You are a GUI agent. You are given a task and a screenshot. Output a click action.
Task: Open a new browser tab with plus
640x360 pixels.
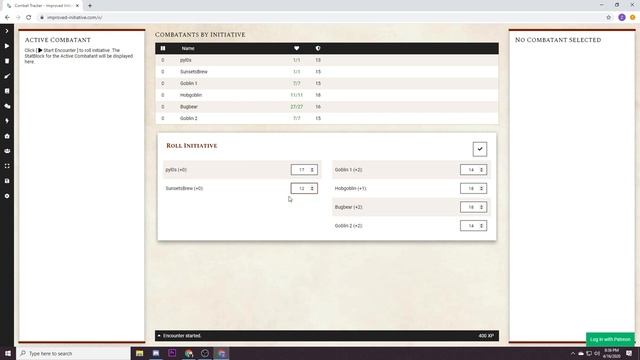(90, 6)
